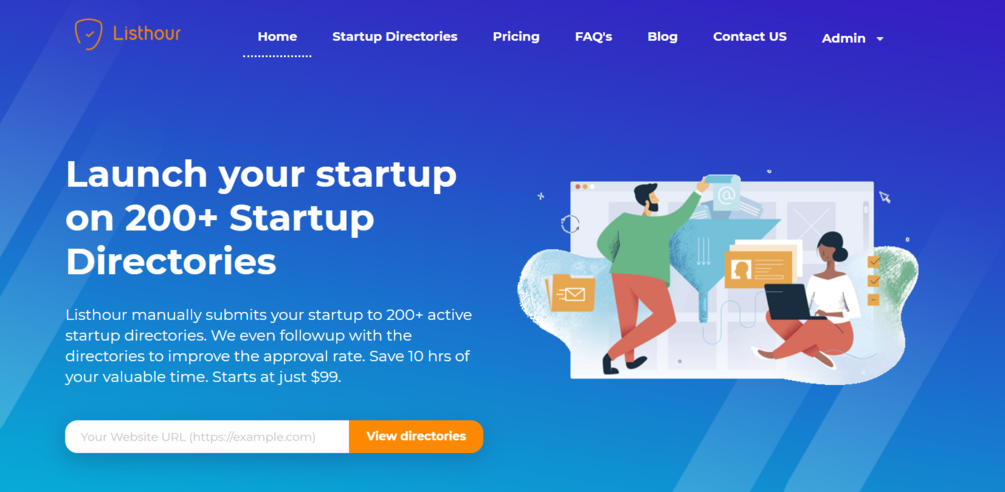Viewport: 1005px width, 492px height.
Task: Click the Listhour shield logo icon
Action: click(x=88, y=34)
